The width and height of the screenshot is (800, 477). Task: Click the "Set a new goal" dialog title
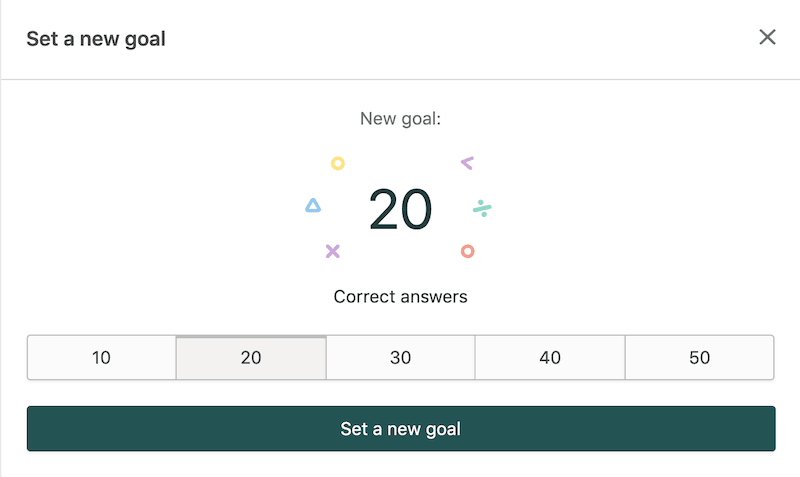96,39
